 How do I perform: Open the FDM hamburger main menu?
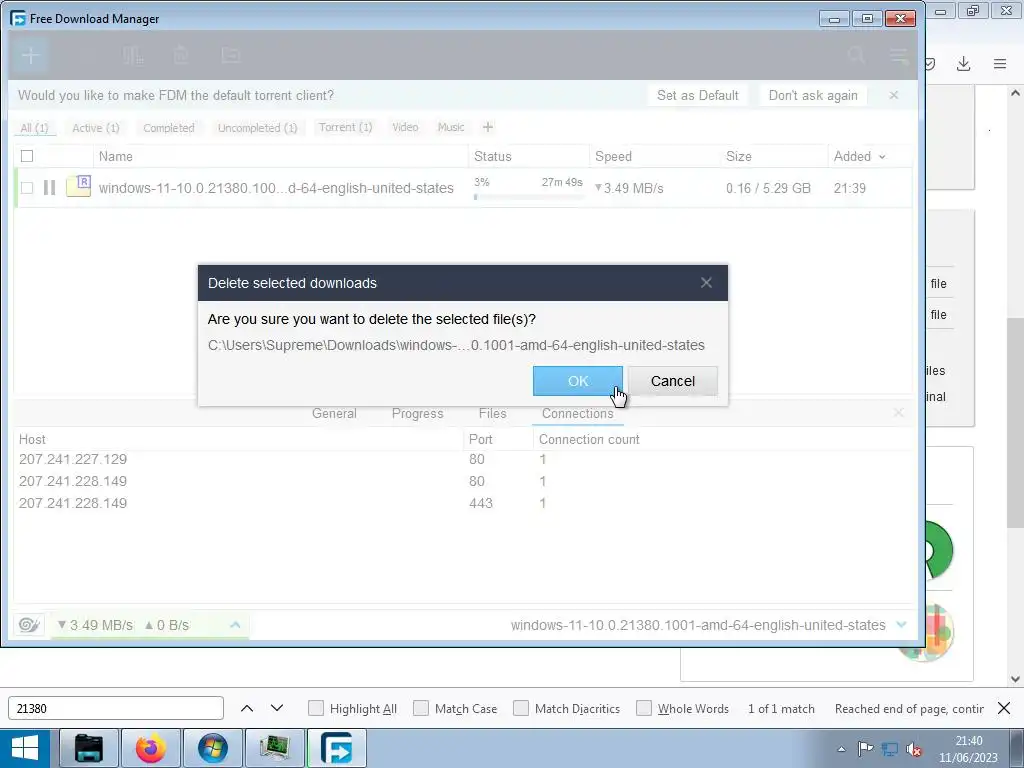(x=899, y=56)
